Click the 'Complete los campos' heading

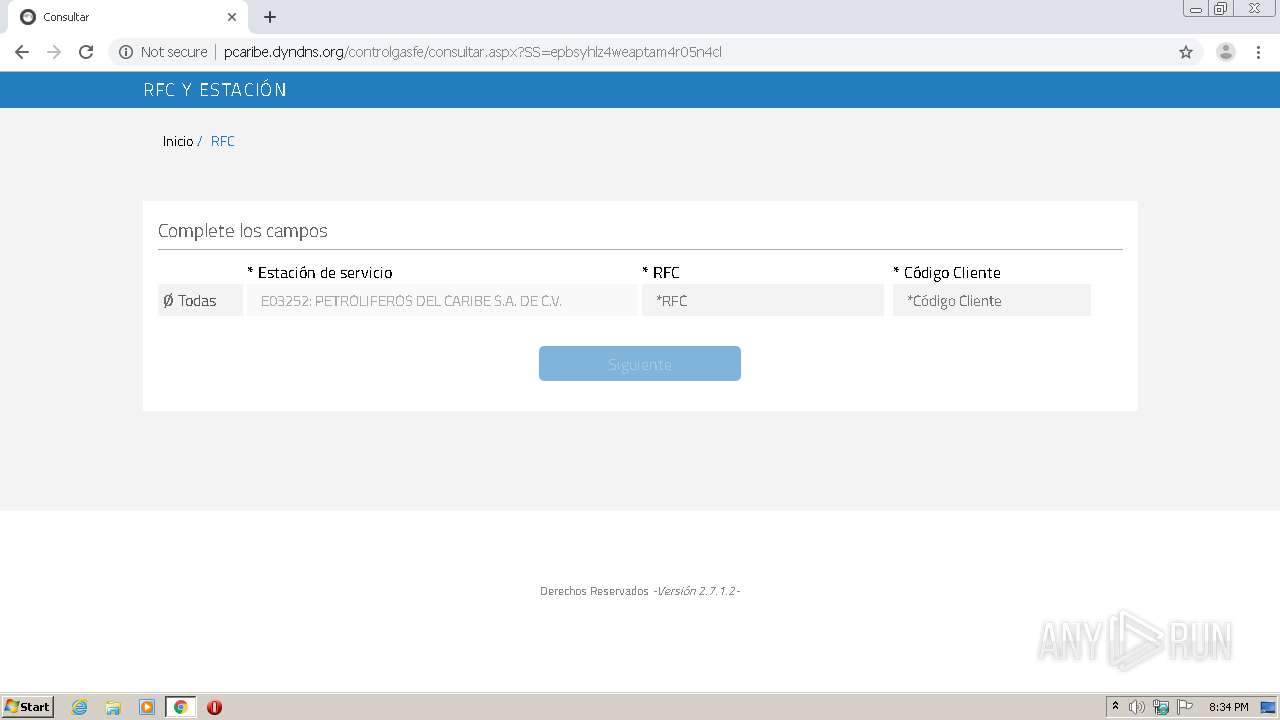[x=243, y=231]
